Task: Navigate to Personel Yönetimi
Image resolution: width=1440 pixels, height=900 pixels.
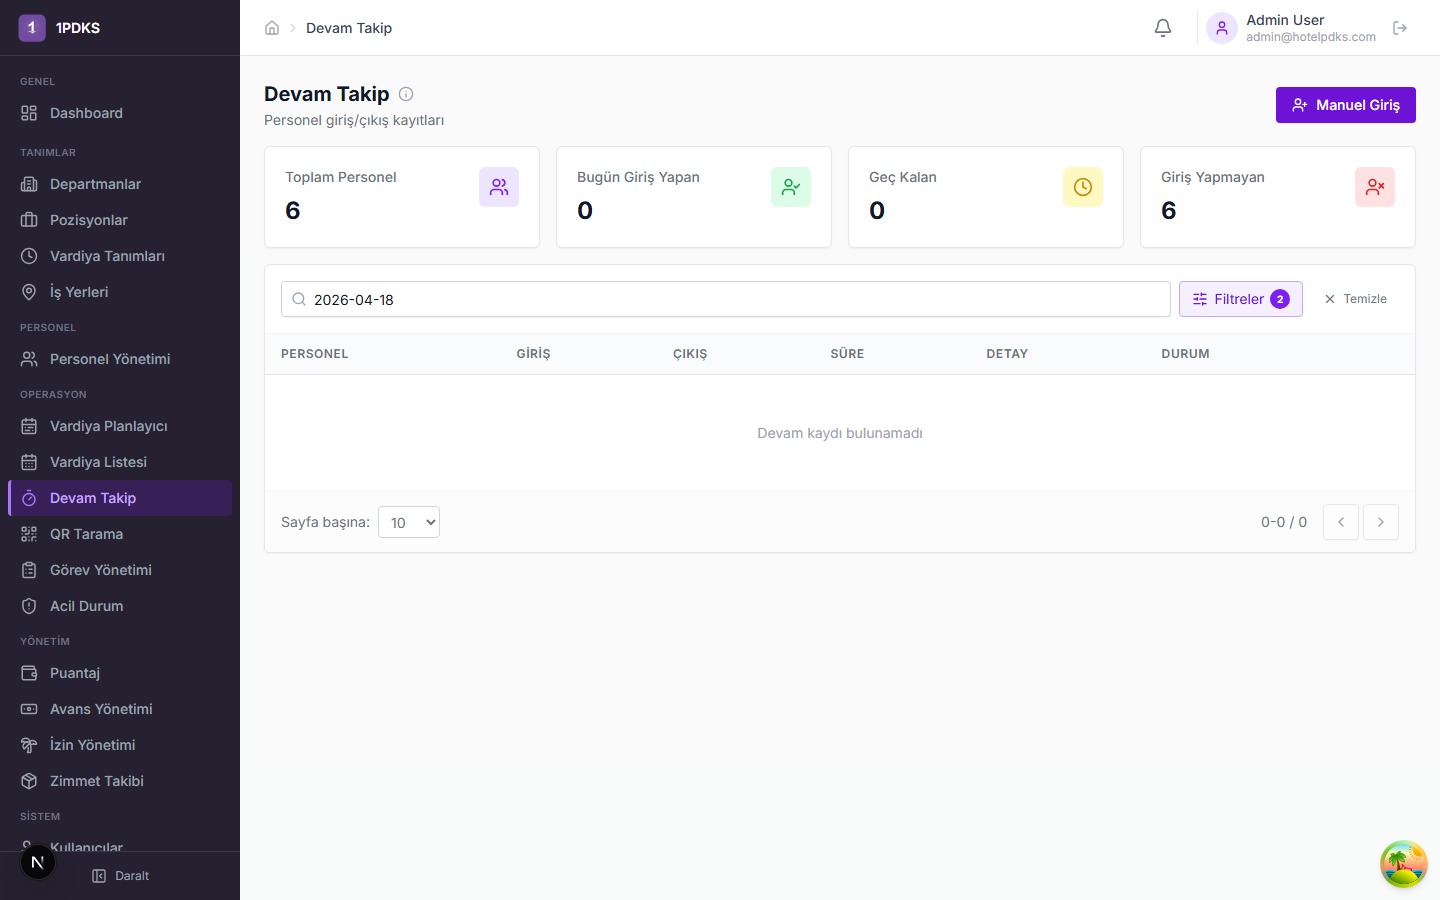Action: point(110,359)
